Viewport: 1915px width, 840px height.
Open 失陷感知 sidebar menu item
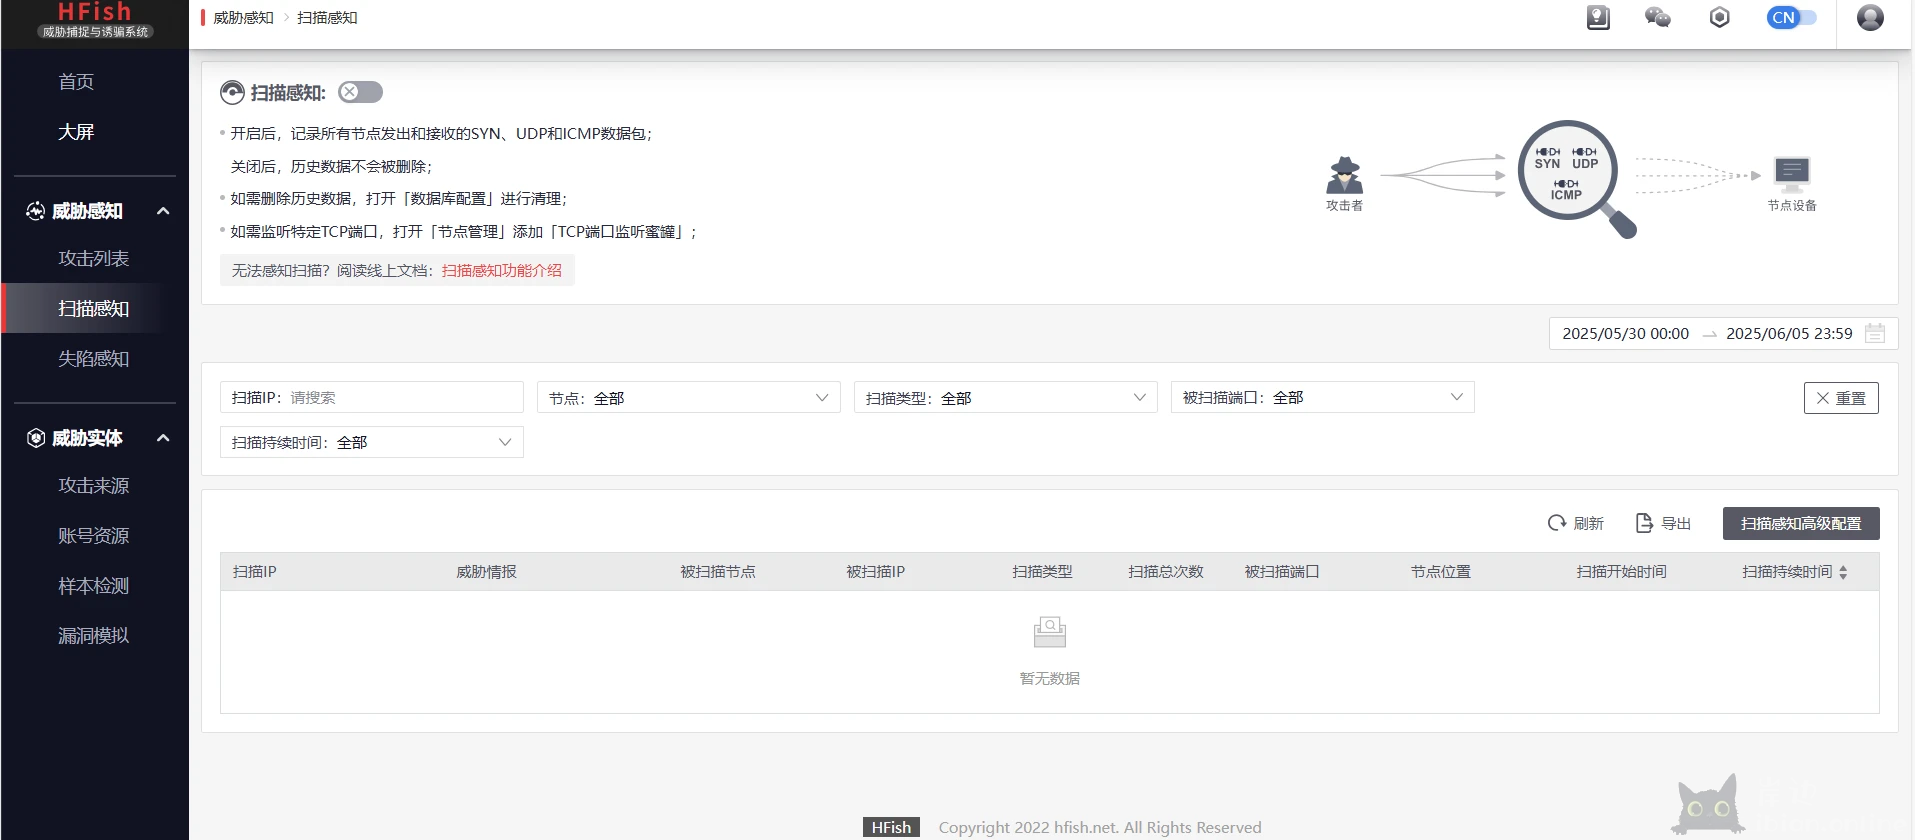pos(94,359)
